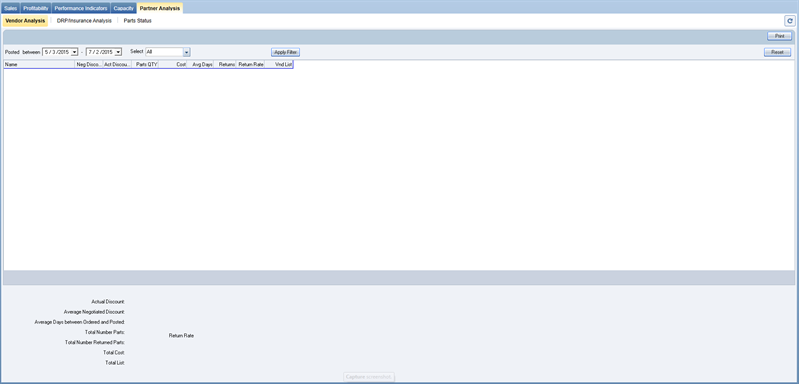799x384 pixels.
Task: Sort by the Return Rate column header
Action: click(251, 65)
